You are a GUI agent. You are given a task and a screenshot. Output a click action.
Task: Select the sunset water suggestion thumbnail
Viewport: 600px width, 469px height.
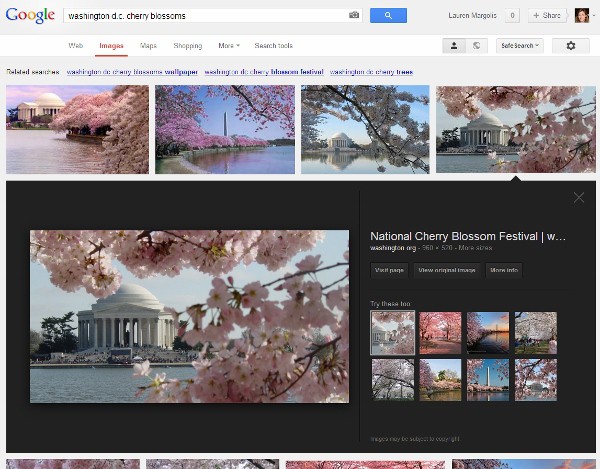click(x=488, y=333)
